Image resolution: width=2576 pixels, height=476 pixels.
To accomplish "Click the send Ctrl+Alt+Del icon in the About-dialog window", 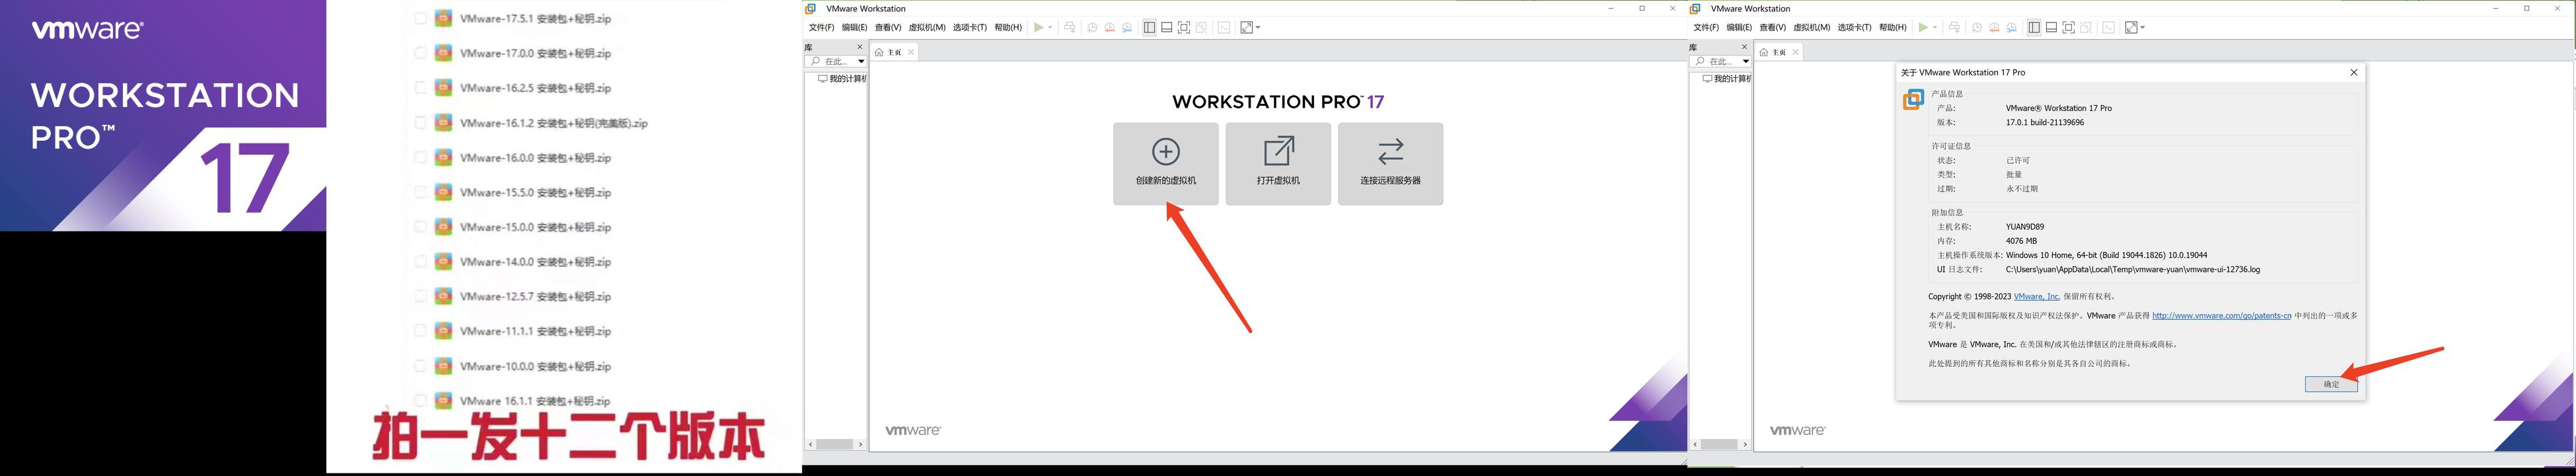I will tap(1955, 27).
